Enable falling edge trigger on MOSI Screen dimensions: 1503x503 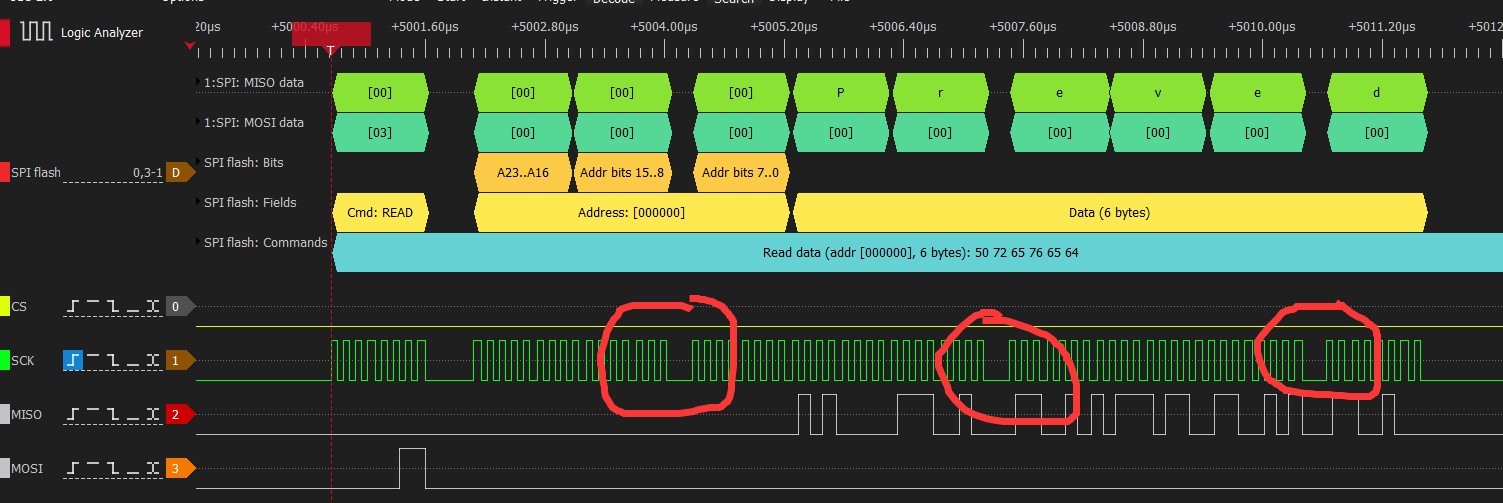tap(113, 467)
